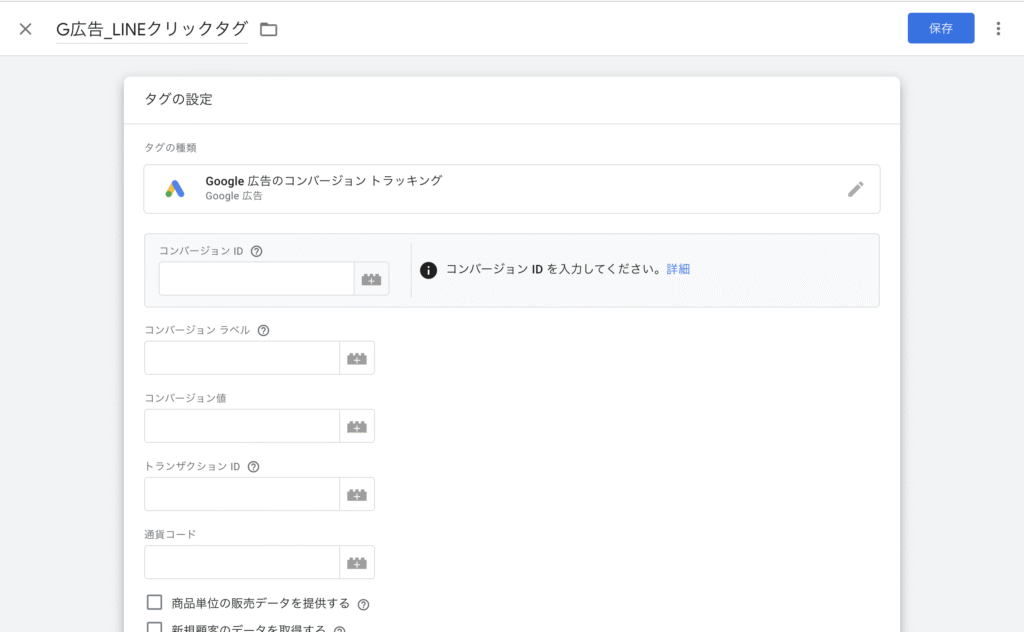Image resolution: width=1024 pixels, height=632 pixels.
Task: Click the コンバージョン ラベル input field
Action: [x=242, y=358]
